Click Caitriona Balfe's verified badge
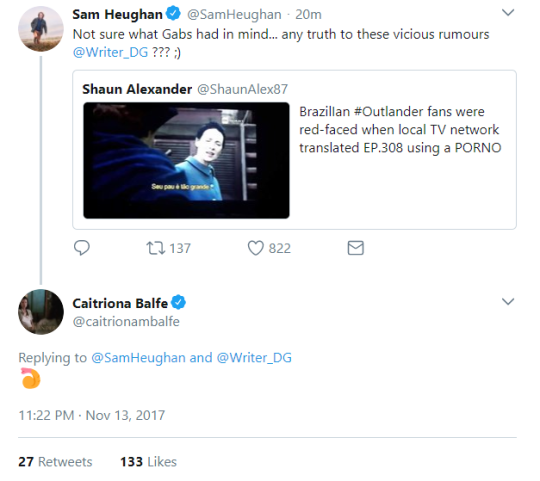 178,303
